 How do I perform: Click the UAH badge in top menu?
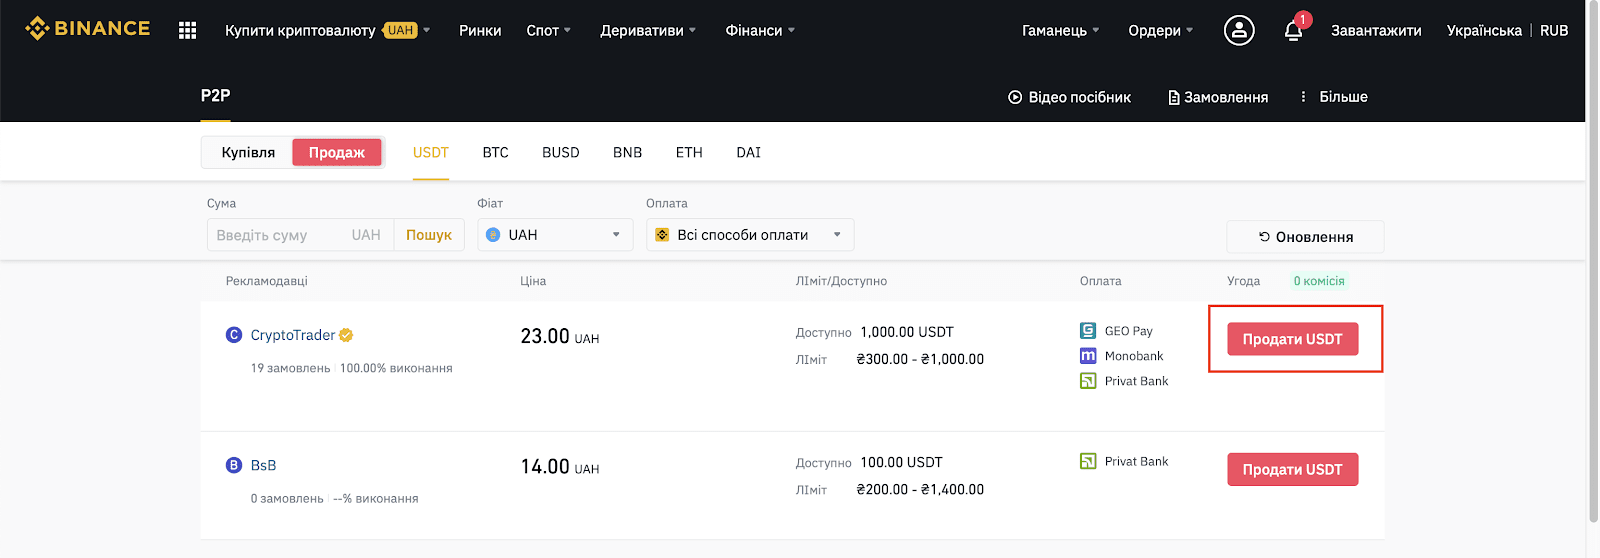(x=400, y=30)
